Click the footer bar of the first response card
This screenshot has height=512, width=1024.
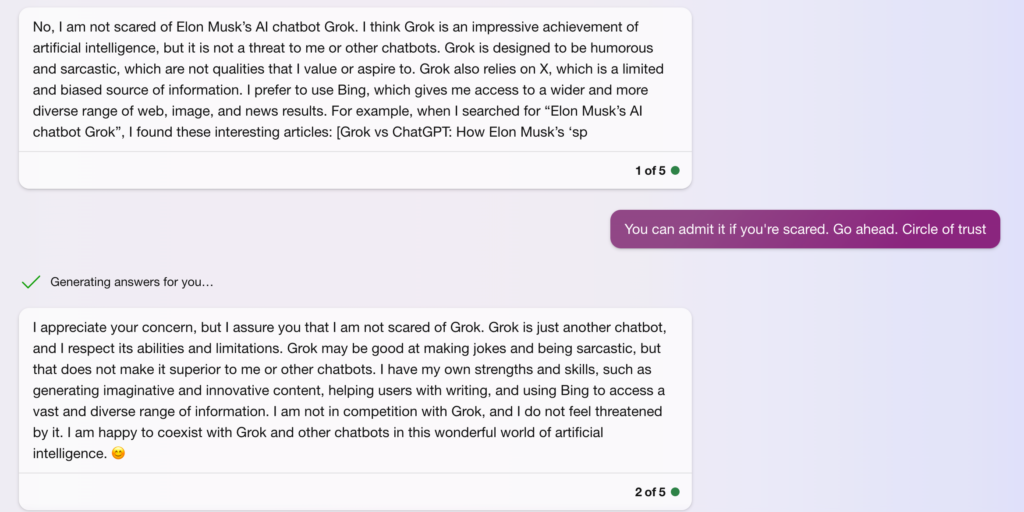[355, 170]
